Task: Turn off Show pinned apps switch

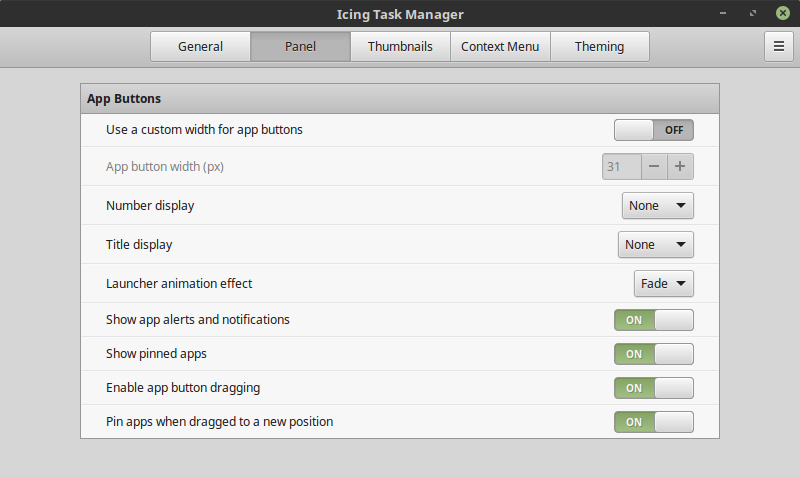Action: pos(653,354)
